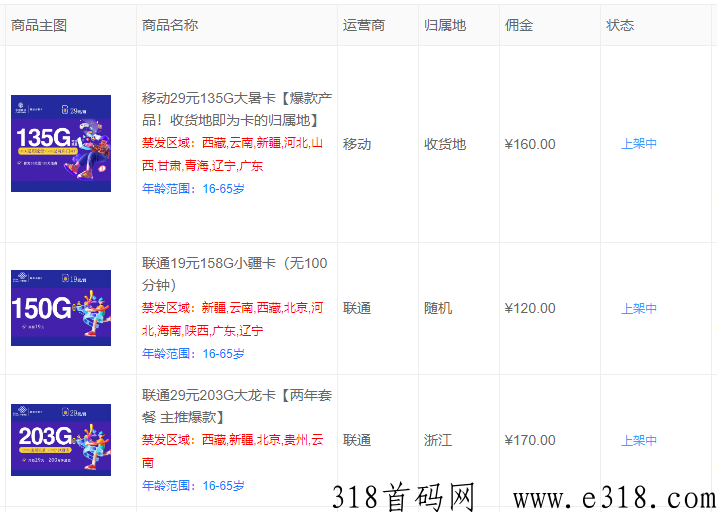Click the 随机 location cell
This screenshot has width=717, height=512.
[438, 309]
